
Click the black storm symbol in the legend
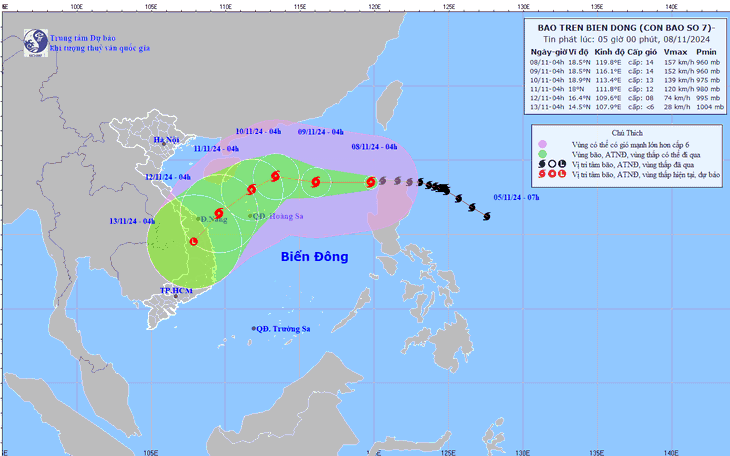coord(542,164)
